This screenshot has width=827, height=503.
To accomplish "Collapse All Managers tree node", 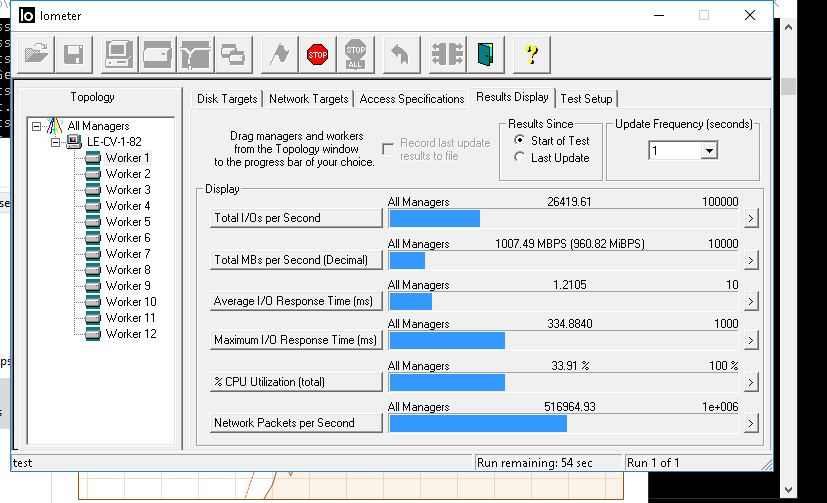I will (36, 126).
